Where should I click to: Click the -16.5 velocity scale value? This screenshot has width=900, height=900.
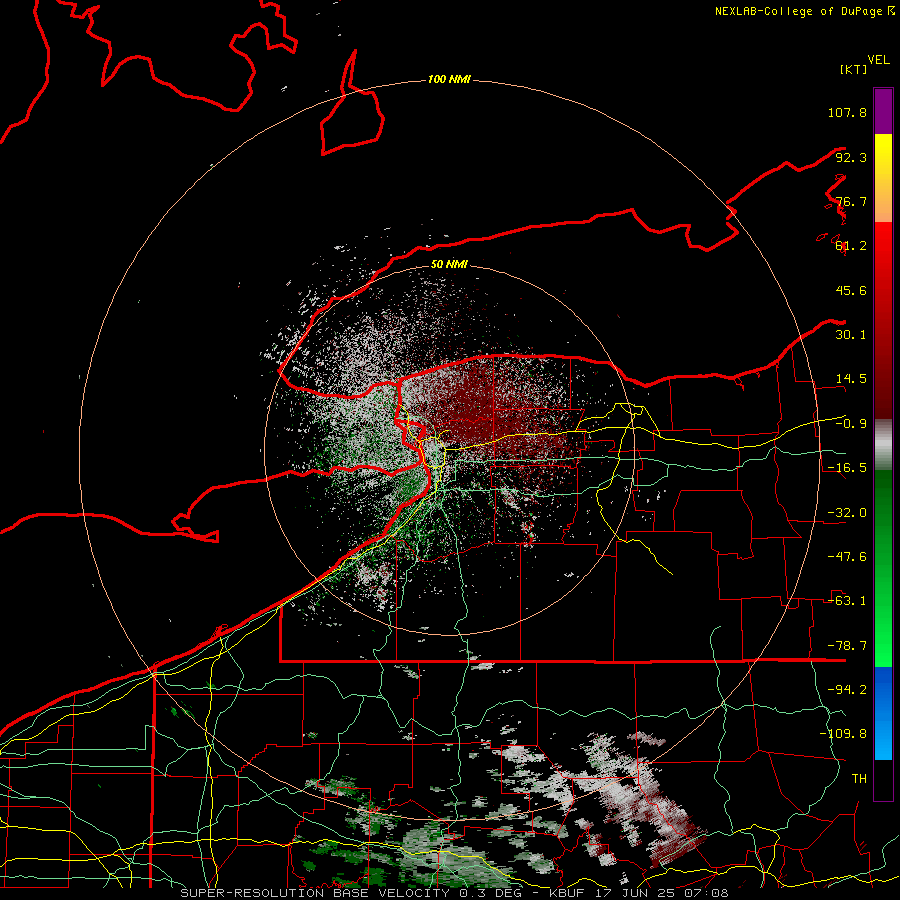[x=847, y=468]
